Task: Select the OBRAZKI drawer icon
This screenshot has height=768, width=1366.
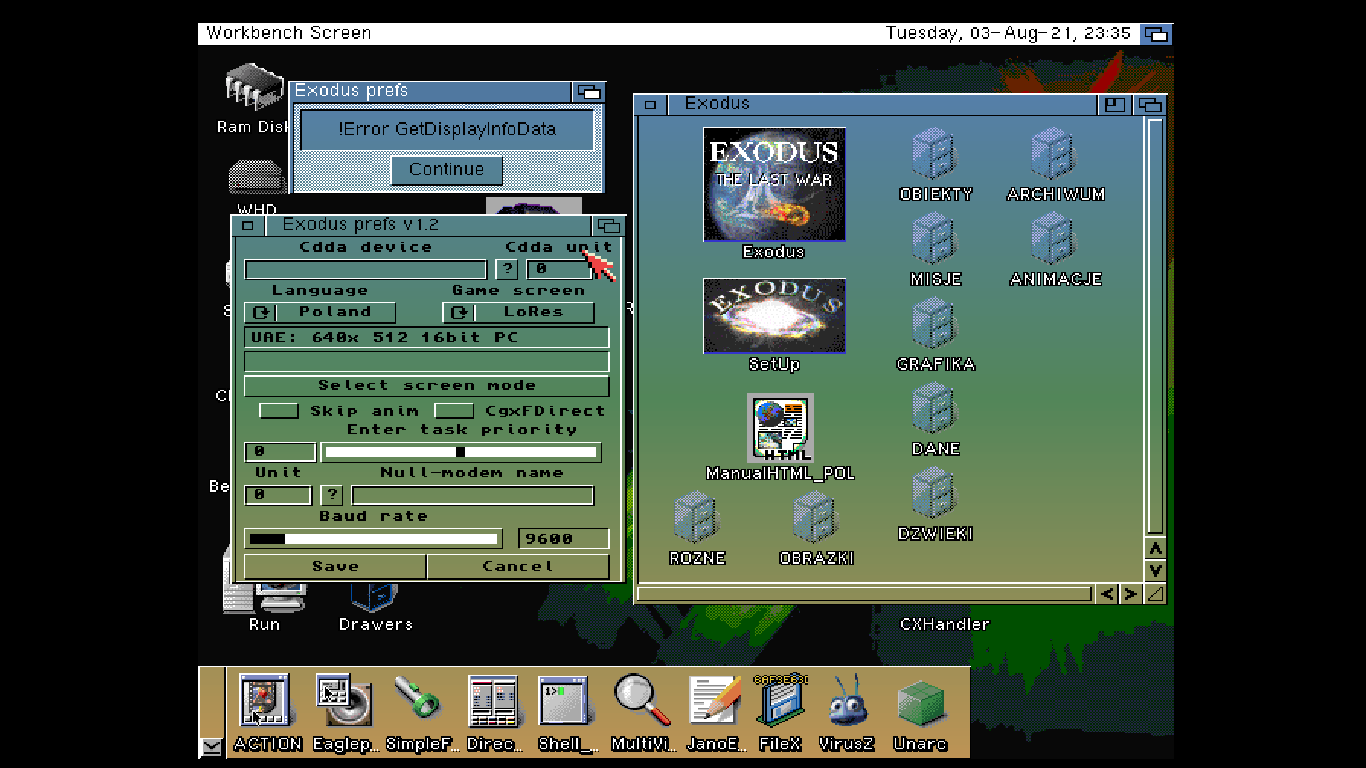Action: coord(816,518)
